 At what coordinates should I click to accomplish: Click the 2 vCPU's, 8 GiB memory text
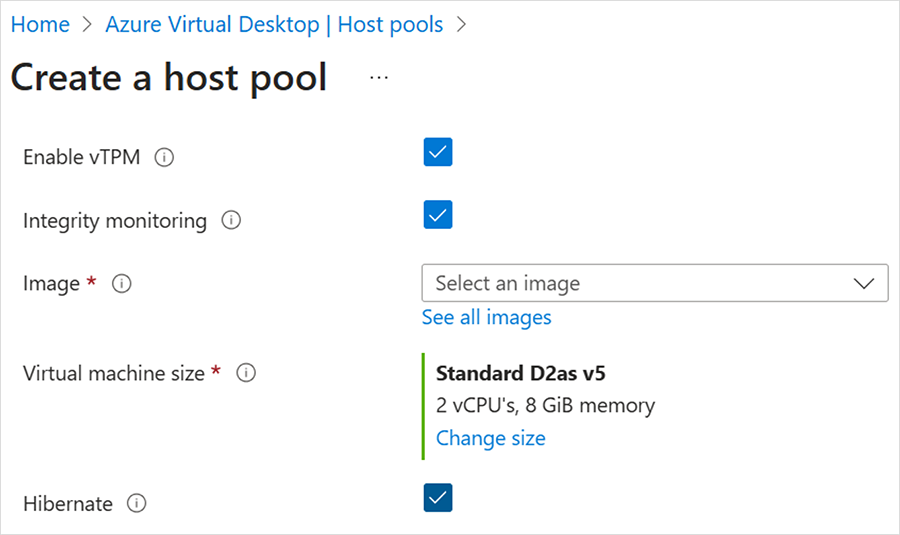tap(545, 406)
